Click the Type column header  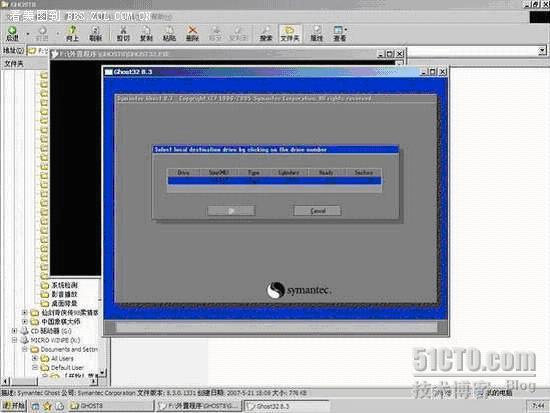pos(254,172)
